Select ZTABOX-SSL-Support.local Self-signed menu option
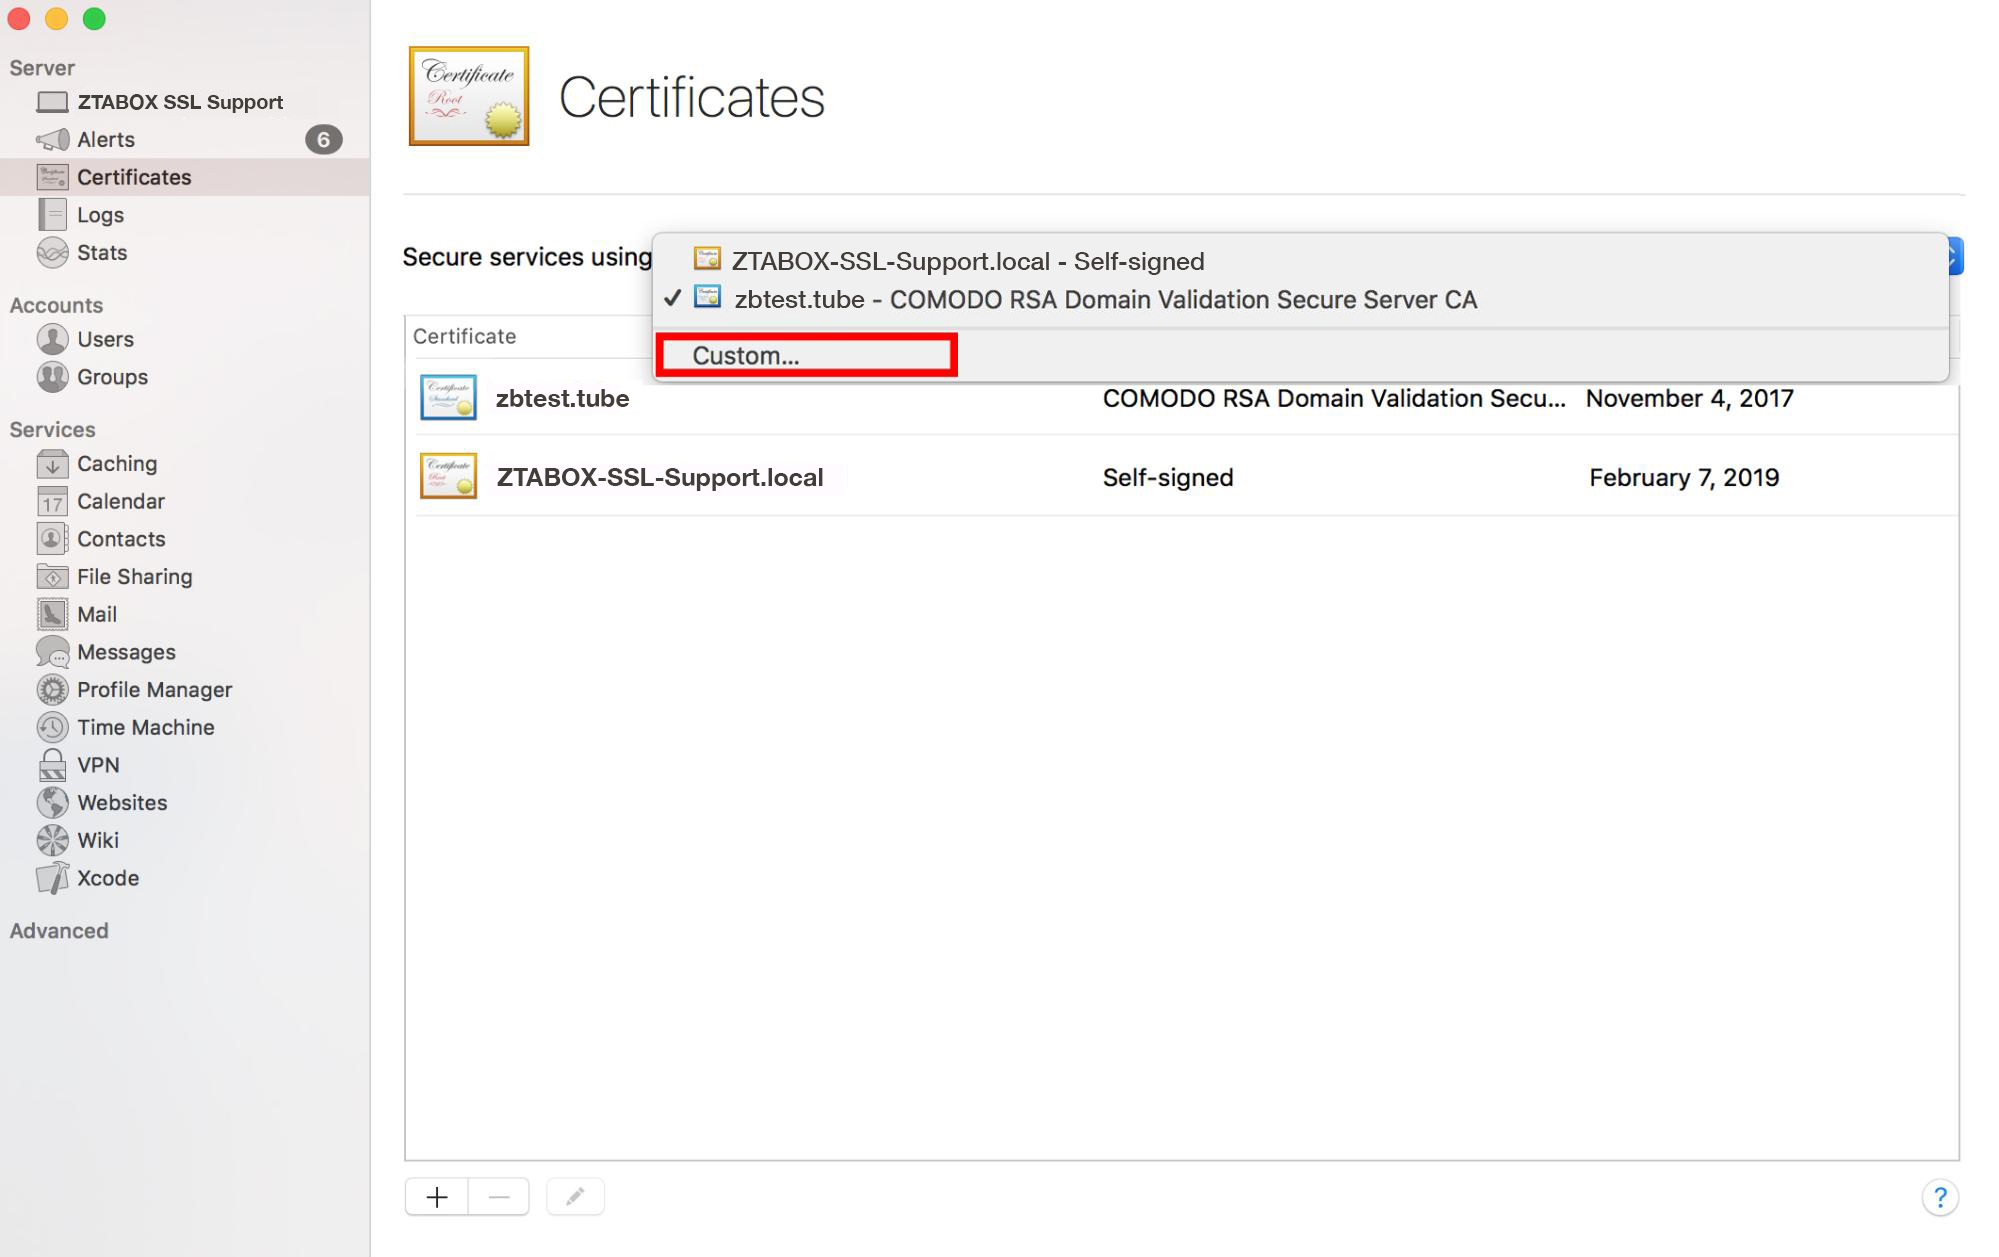The width and height of the screenshot is (1999, 1257). (x=967, y=261)
